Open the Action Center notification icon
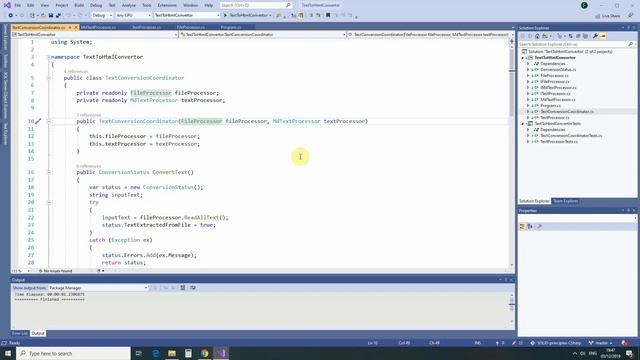 click(x=629, y=353)
